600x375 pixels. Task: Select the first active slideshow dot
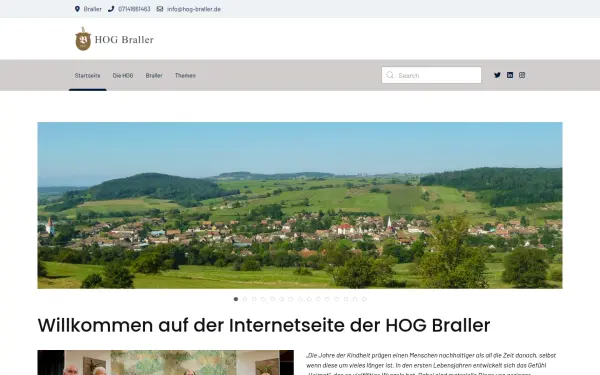pyautogui.click(x=236, y=299)
